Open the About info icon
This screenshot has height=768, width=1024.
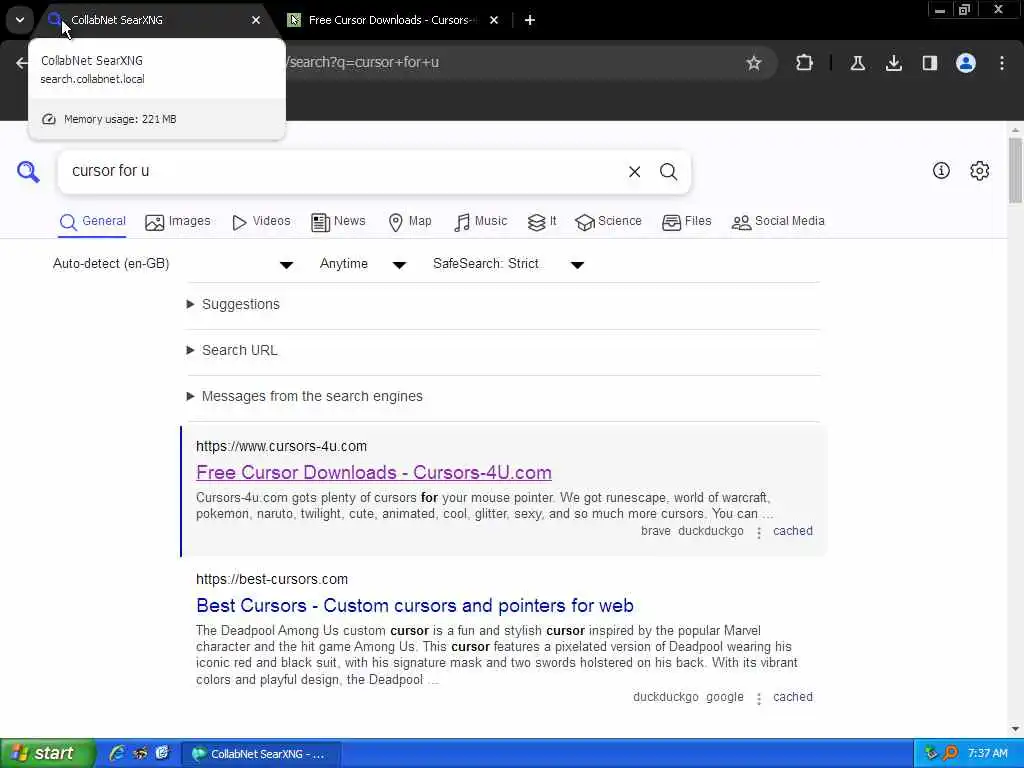pyautogui.click(x=941, y=170)
